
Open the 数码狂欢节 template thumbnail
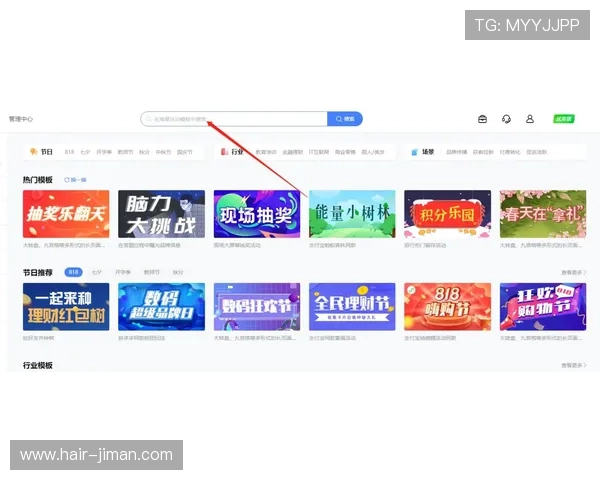(x=257, y=307)
